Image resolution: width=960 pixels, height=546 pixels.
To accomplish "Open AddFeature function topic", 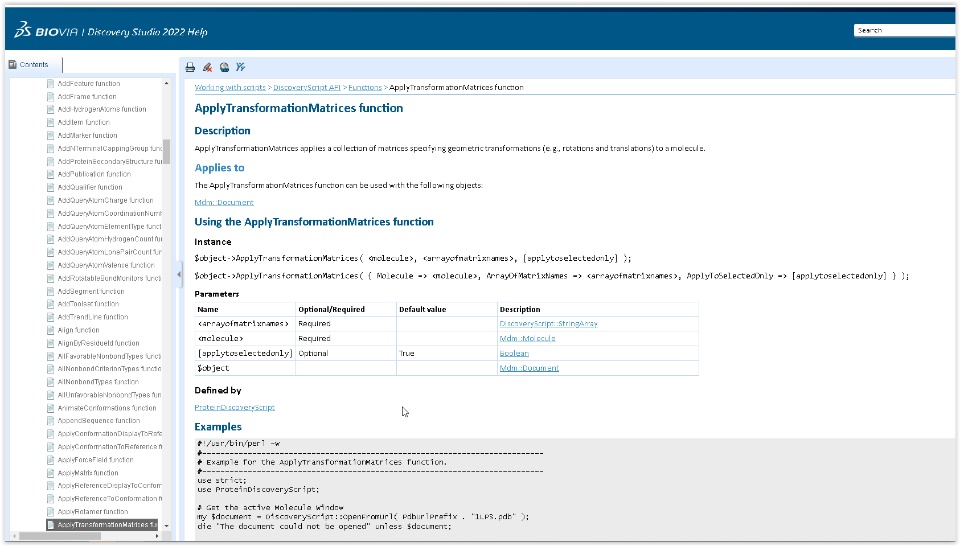I will [x=89, y=84].
